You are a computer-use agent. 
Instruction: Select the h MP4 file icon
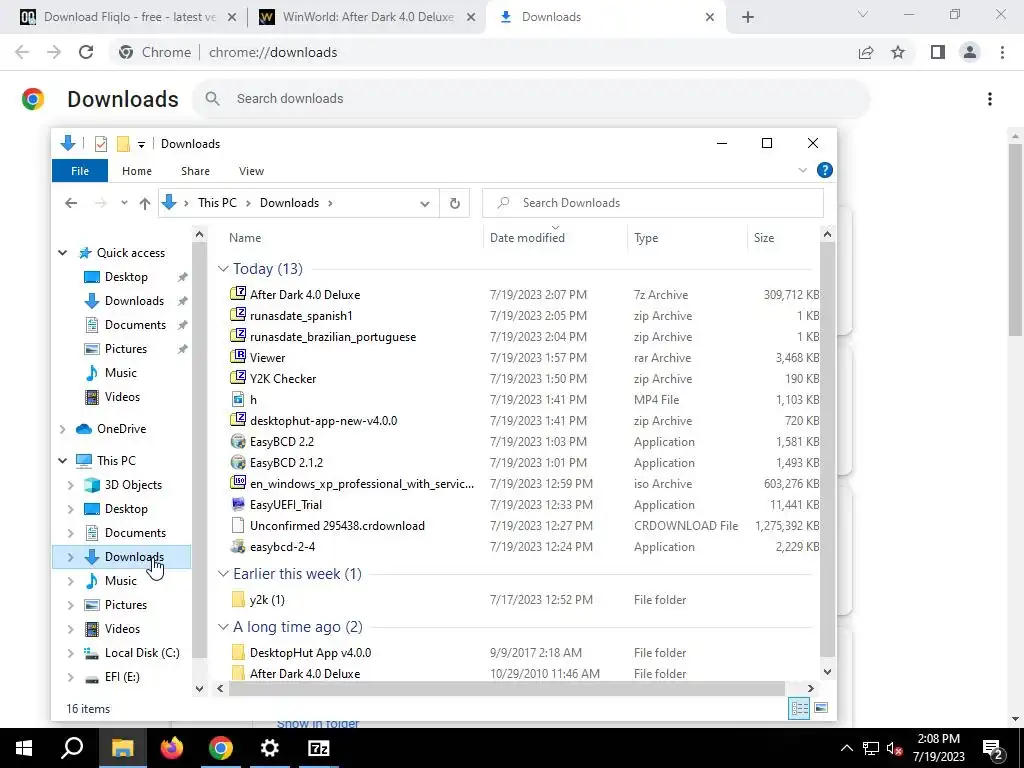click(238, 399)
